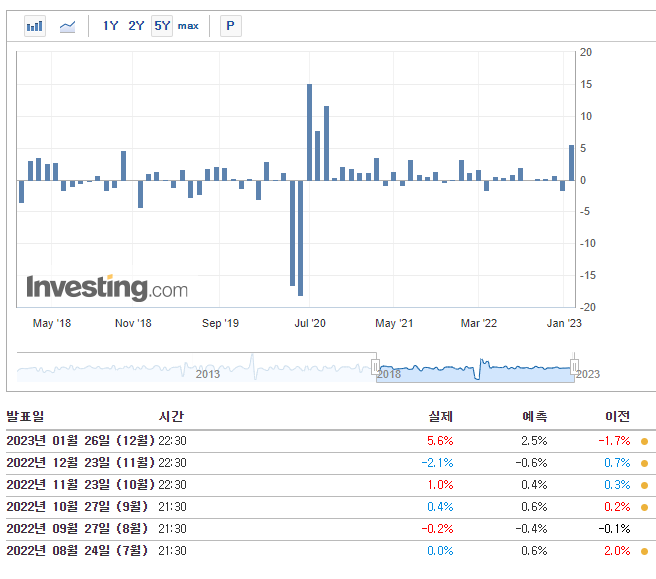Click actual value -2.1%
Screen dimensions: 656x579
point(437,463)
